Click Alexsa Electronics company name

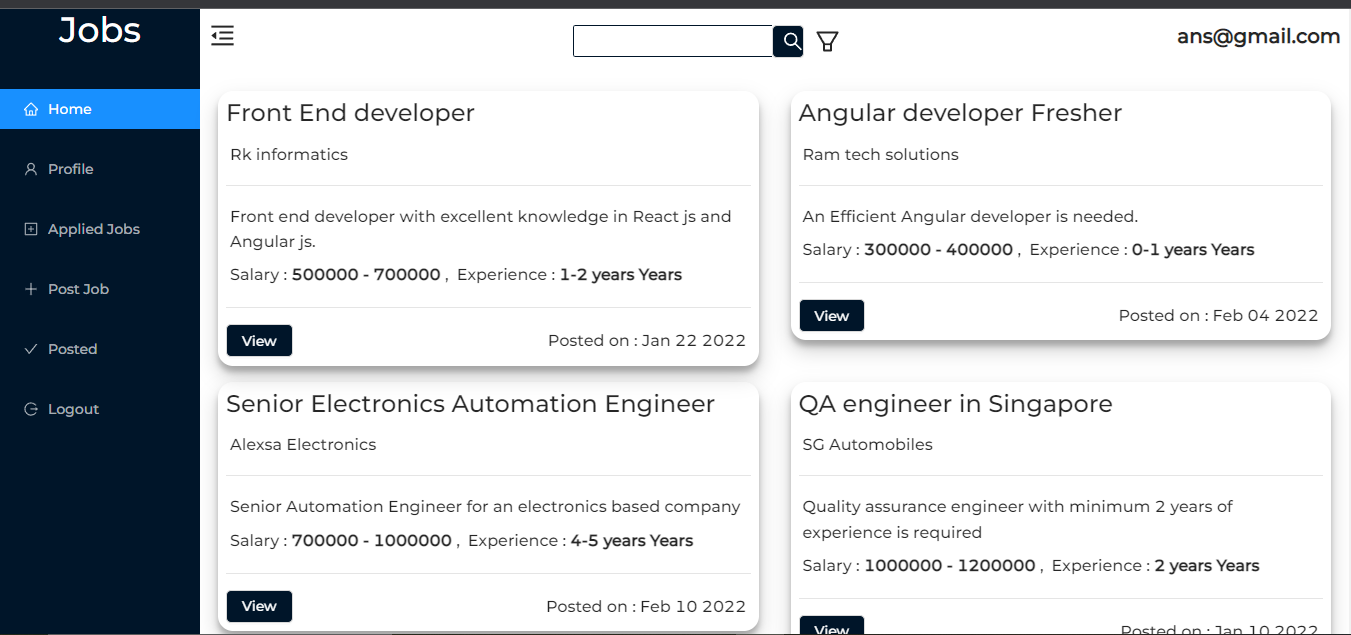(303, 444)
